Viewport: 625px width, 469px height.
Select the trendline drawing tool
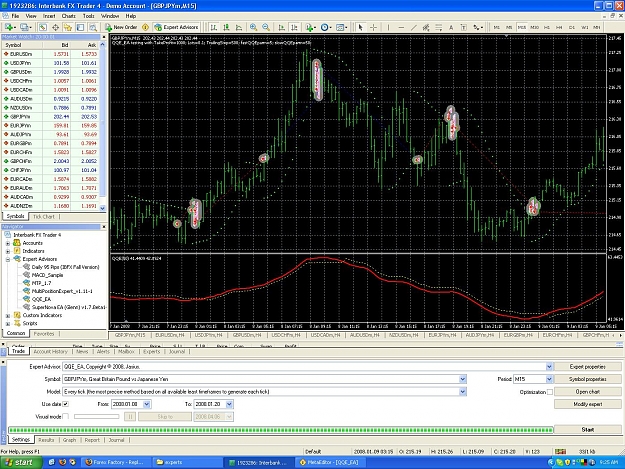click(x=414, y=27)
